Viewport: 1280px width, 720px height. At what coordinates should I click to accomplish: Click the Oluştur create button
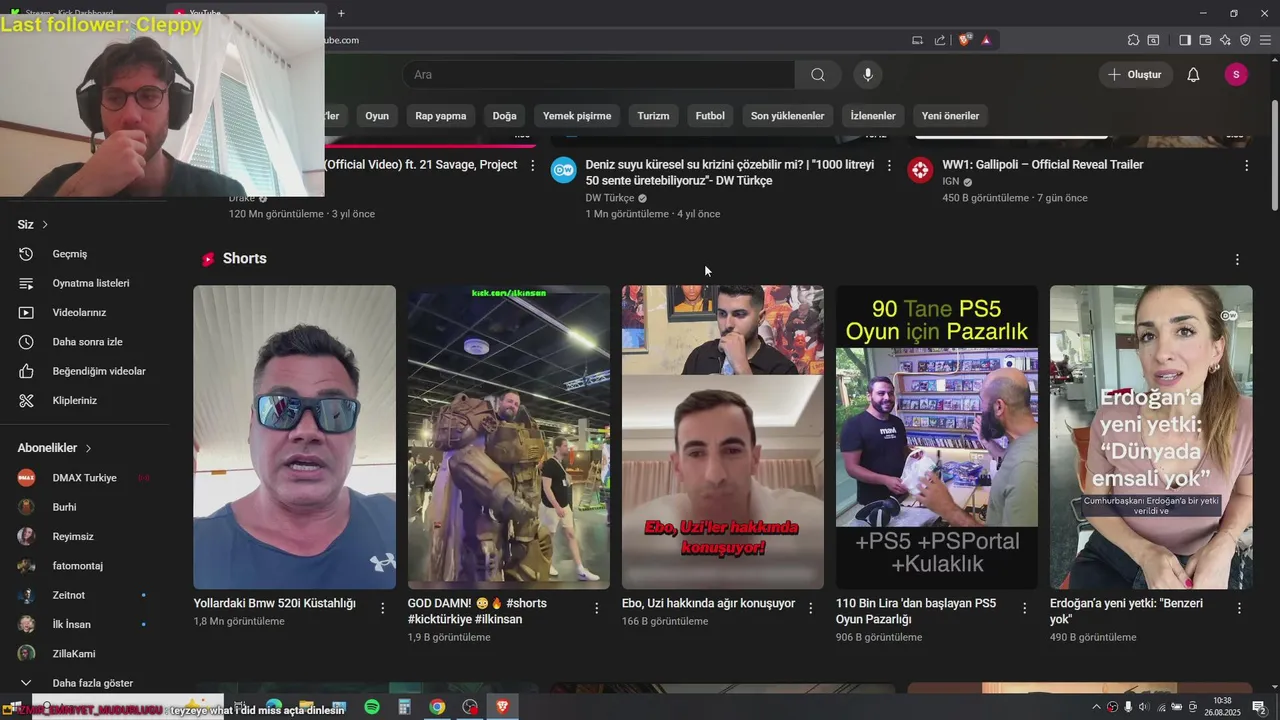pos(1136,75)
